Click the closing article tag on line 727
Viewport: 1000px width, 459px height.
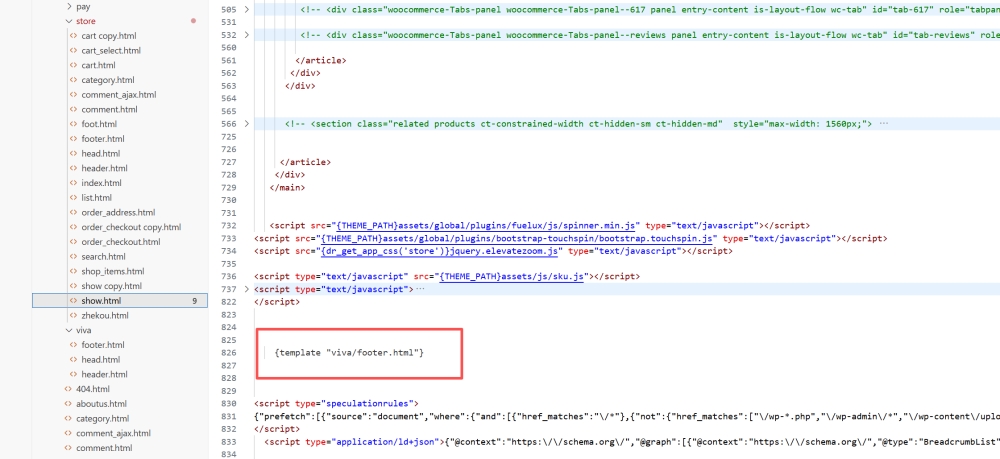(305, 162)
